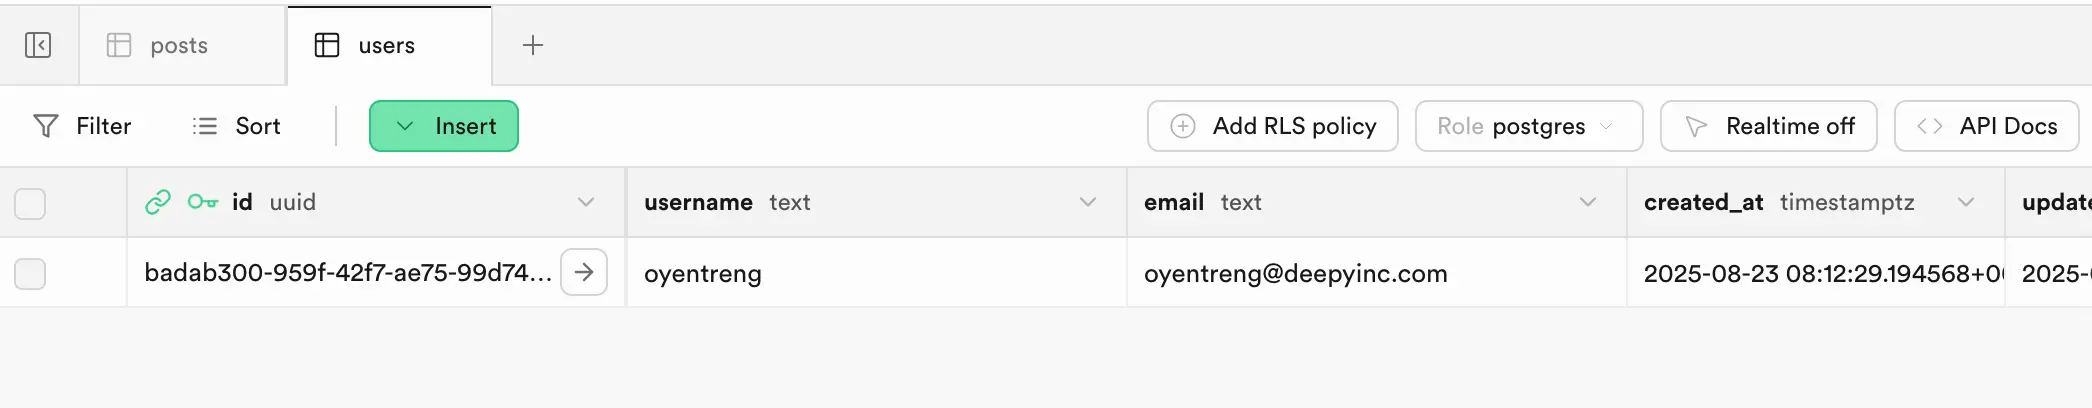
Task: Expand the id column dropdown chevron
Action: coord(586,202)
